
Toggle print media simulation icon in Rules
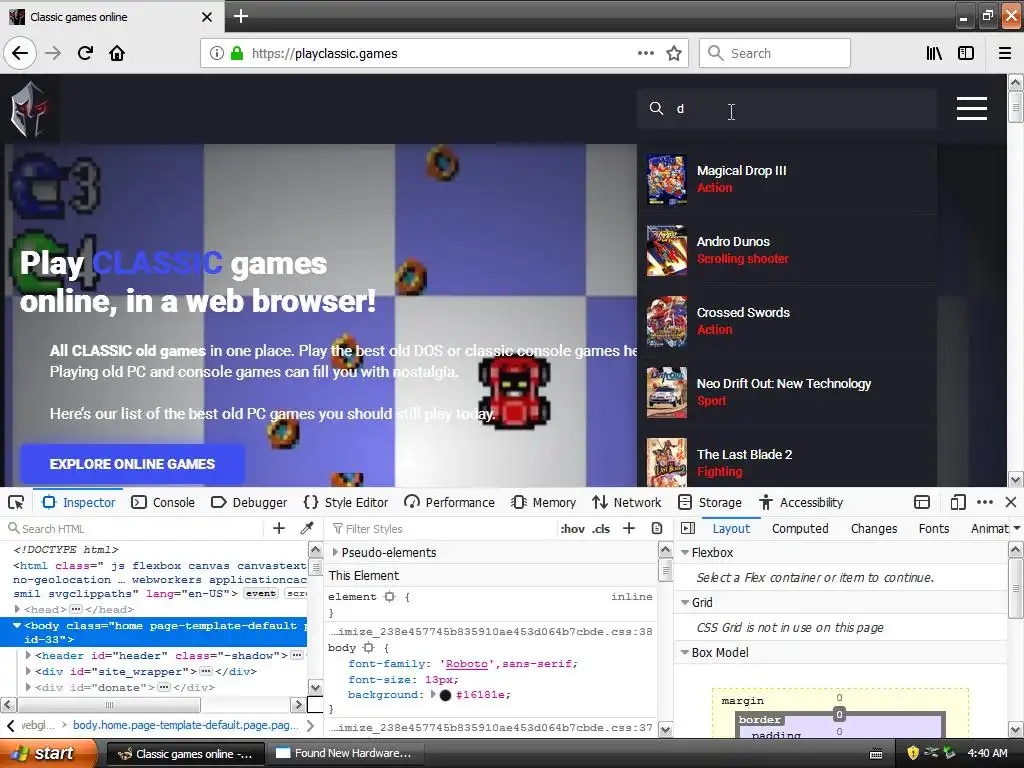pyautogui.click(x=657, y=528)
